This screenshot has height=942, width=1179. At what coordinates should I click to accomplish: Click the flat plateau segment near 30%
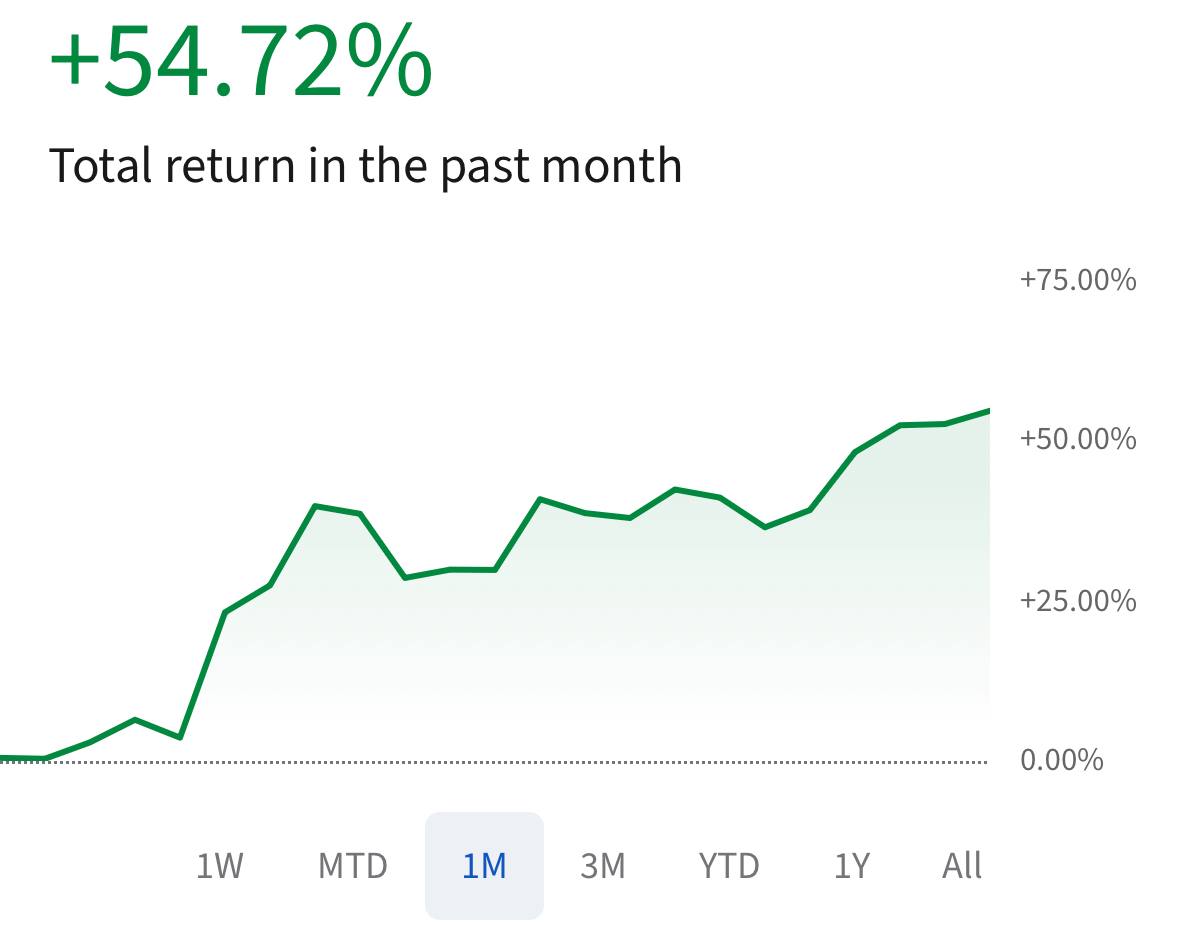pyautogui.click(x=472, y=570)
